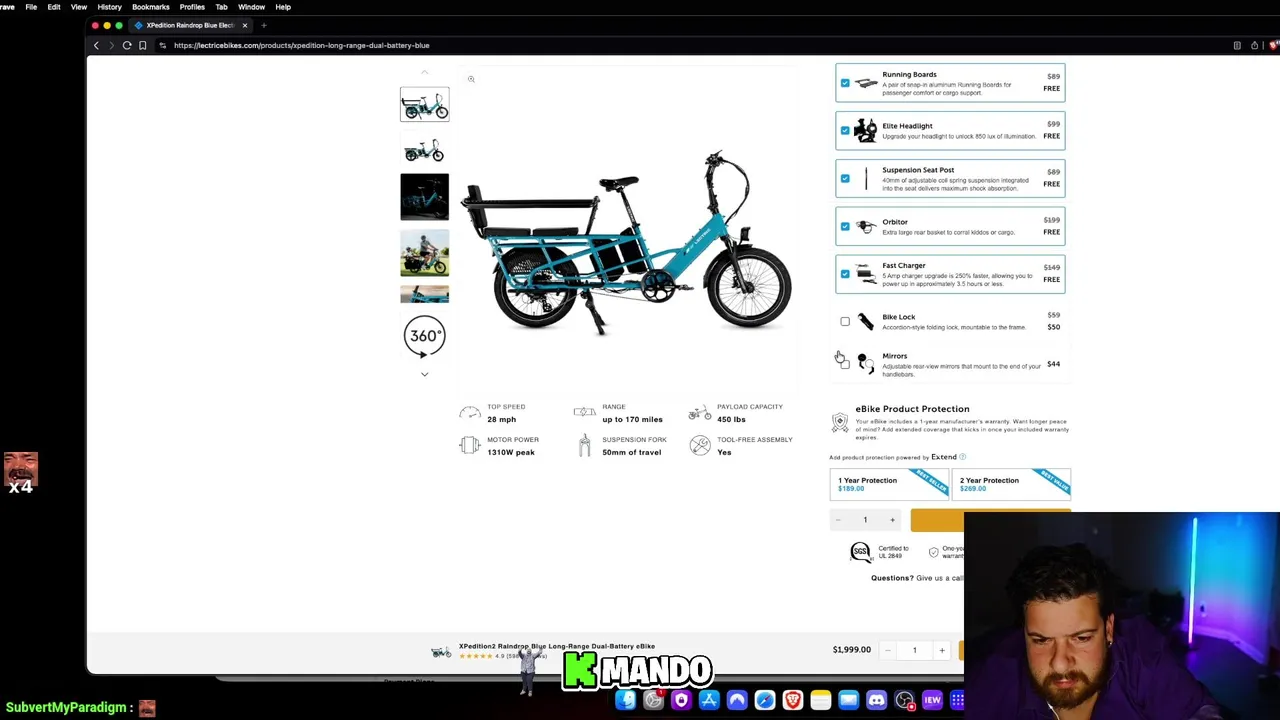Open the History menu
The width and height of the screenshot is (1280, 720).
[109, 7]
